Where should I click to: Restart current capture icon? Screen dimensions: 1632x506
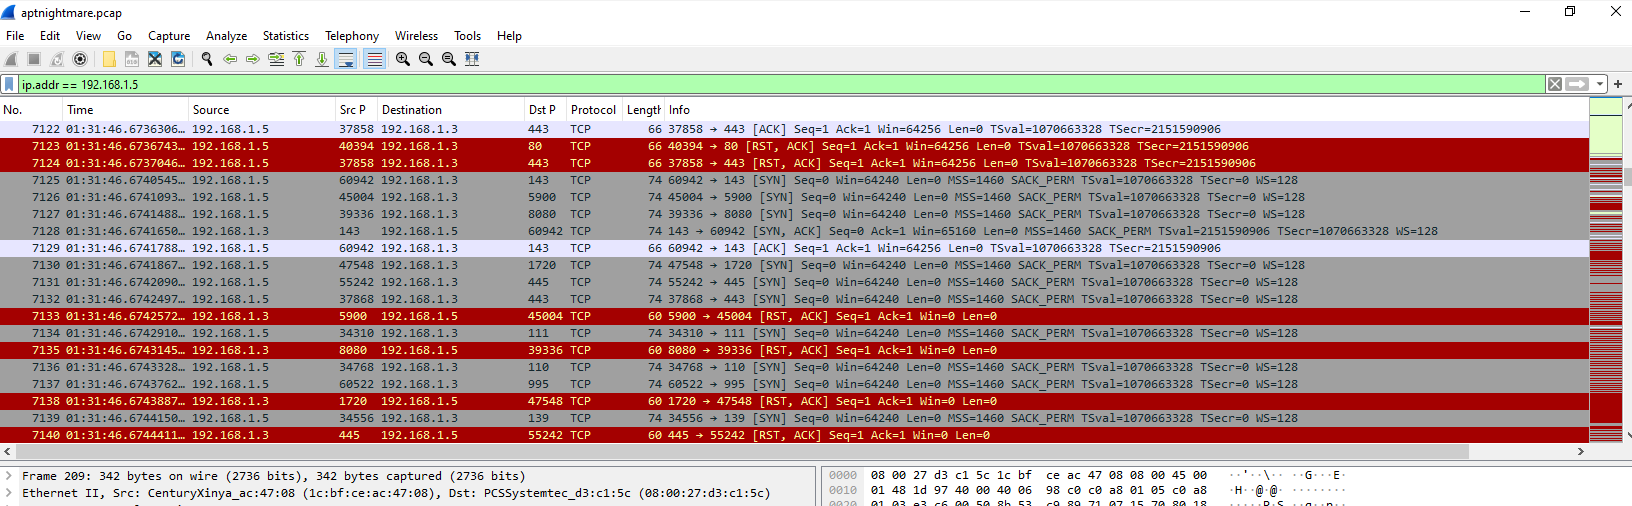point(57,59)
